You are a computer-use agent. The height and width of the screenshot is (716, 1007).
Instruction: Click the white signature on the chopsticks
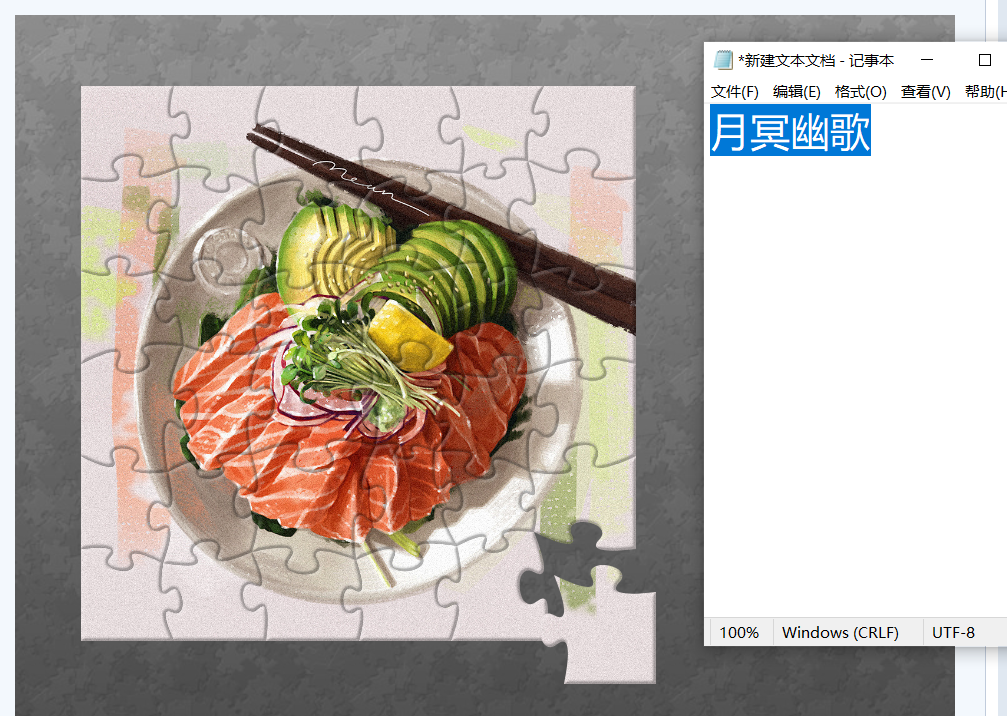point(369,186)
